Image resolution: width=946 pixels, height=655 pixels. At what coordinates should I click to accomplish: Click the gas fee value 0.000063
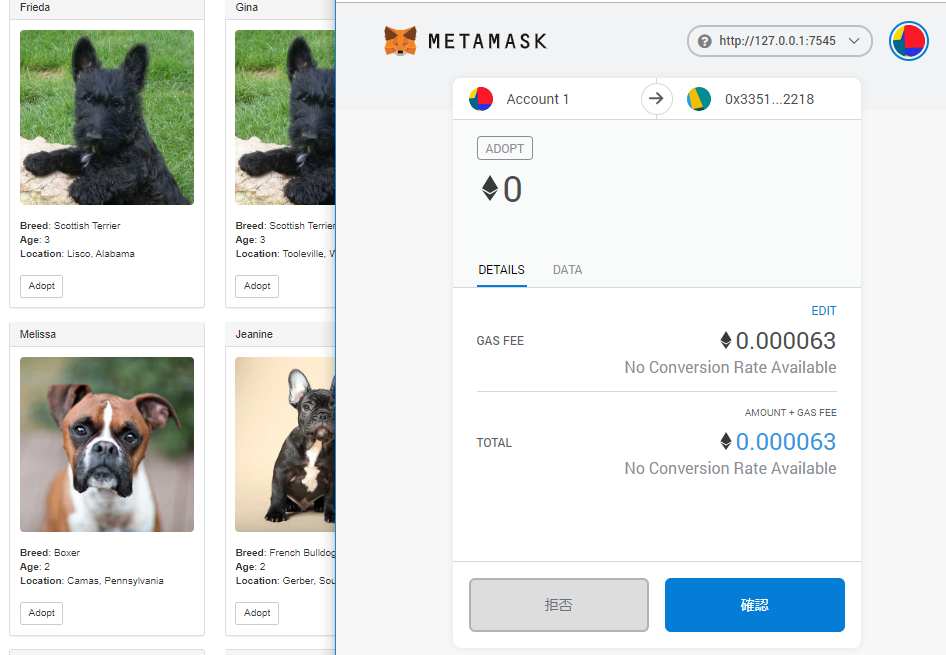[786, 341]
